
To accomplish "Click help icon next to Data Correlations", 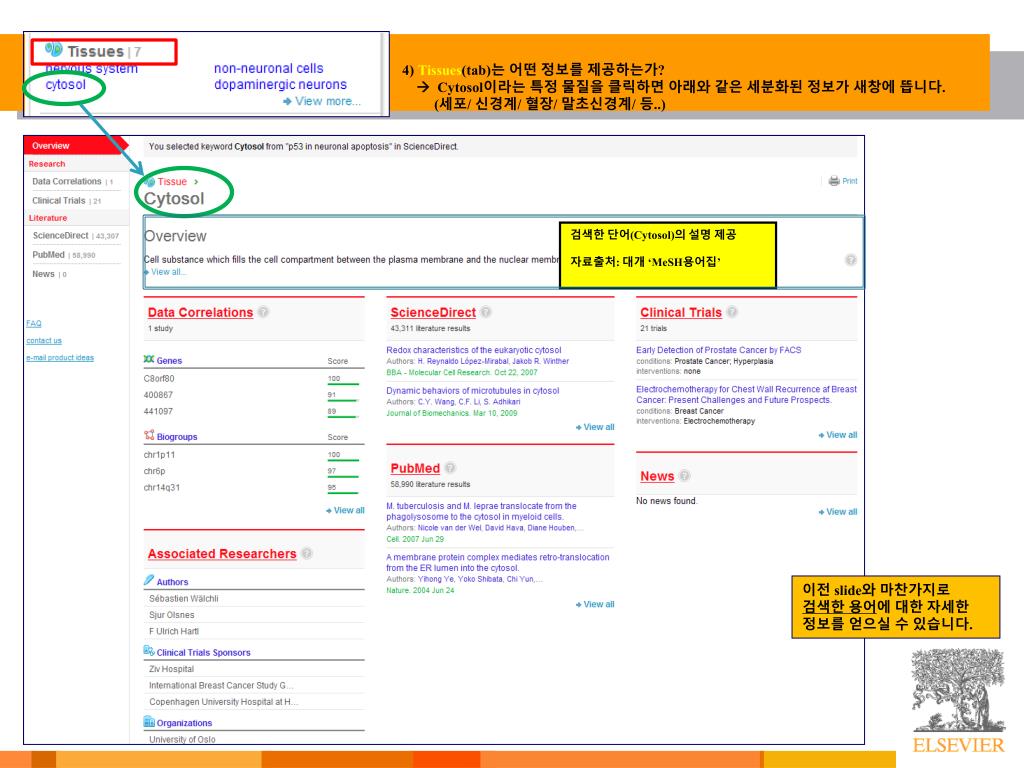I will coord(263,312).
